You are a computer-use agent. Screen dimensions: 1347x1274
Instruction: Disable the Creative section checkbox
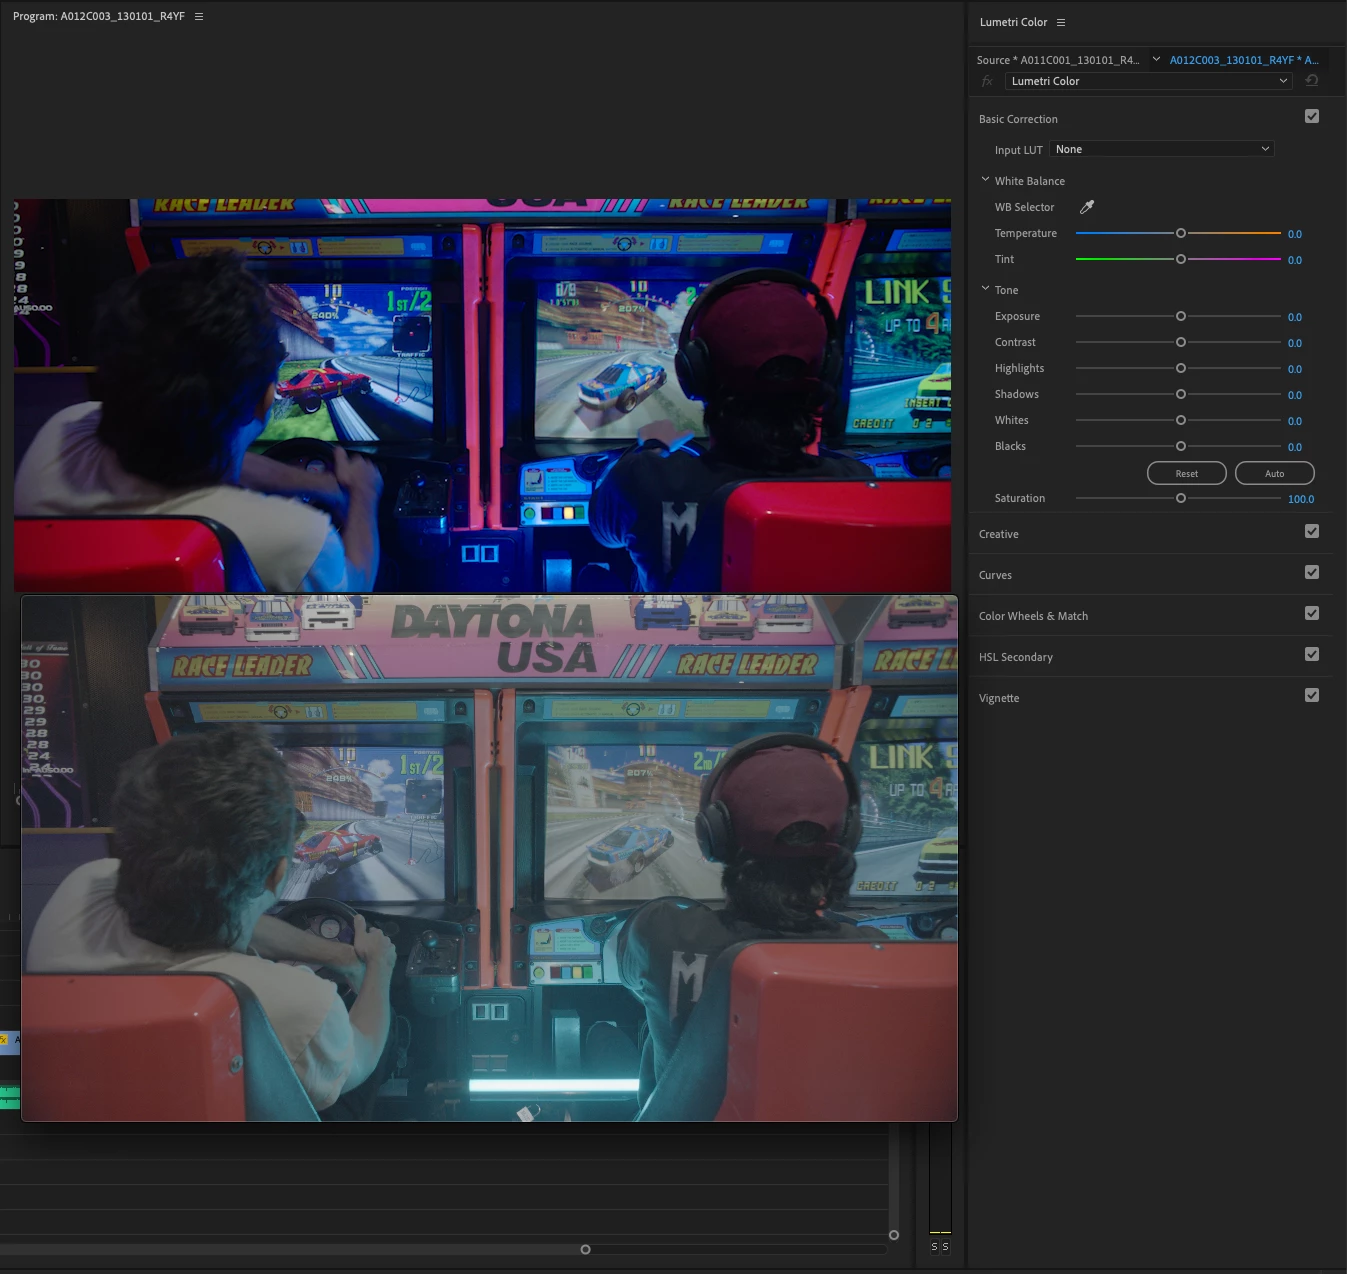[1312, 532]
